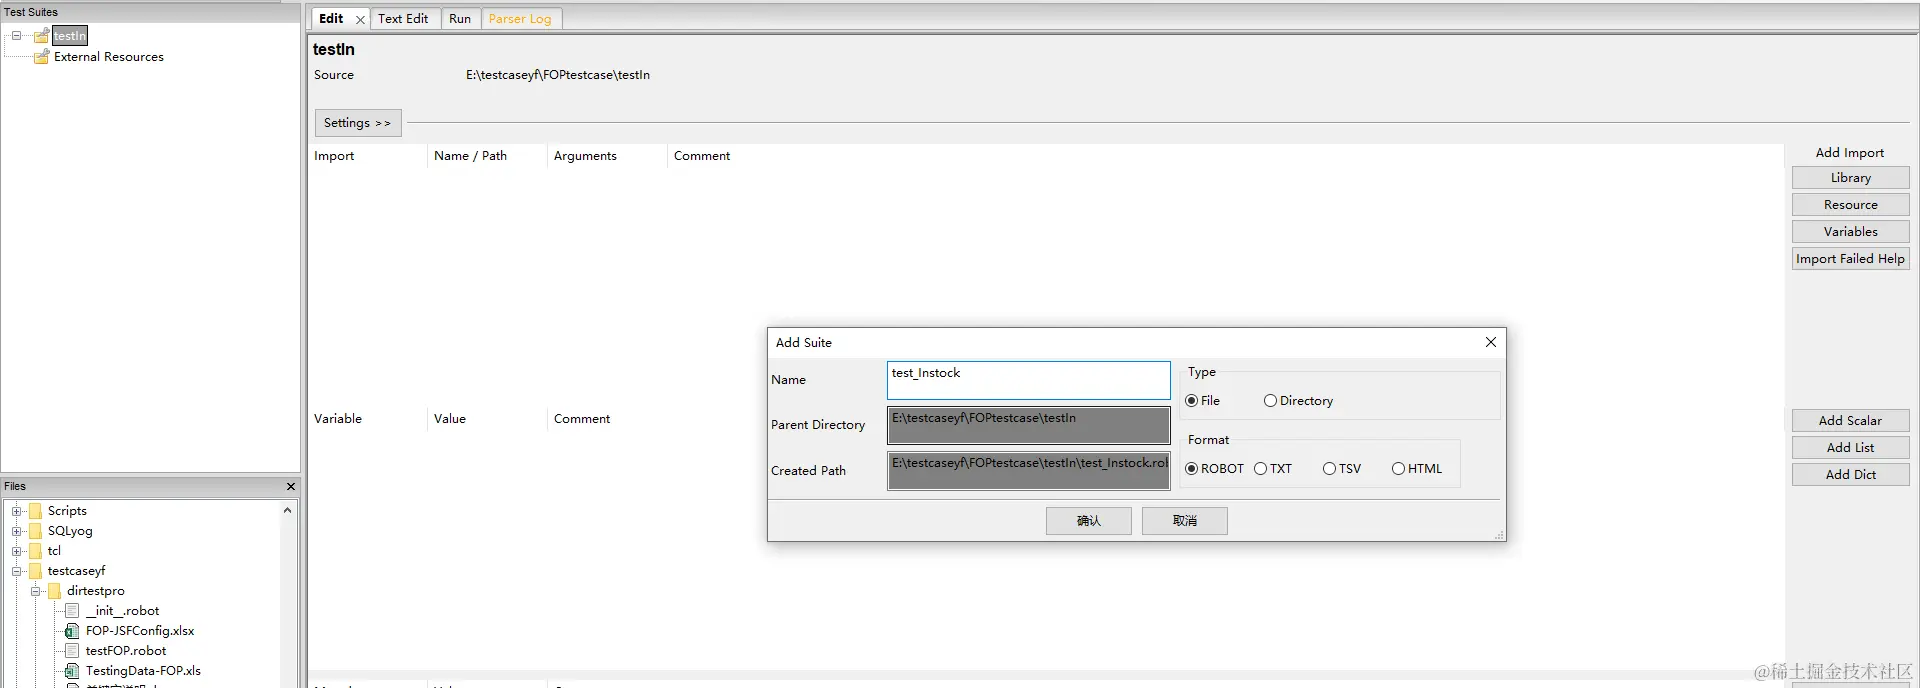Screen dimensions: 1920x688
Task: Click the FOP-JSFConfig.xlsx Excel icon
Action: click(72, 631)
